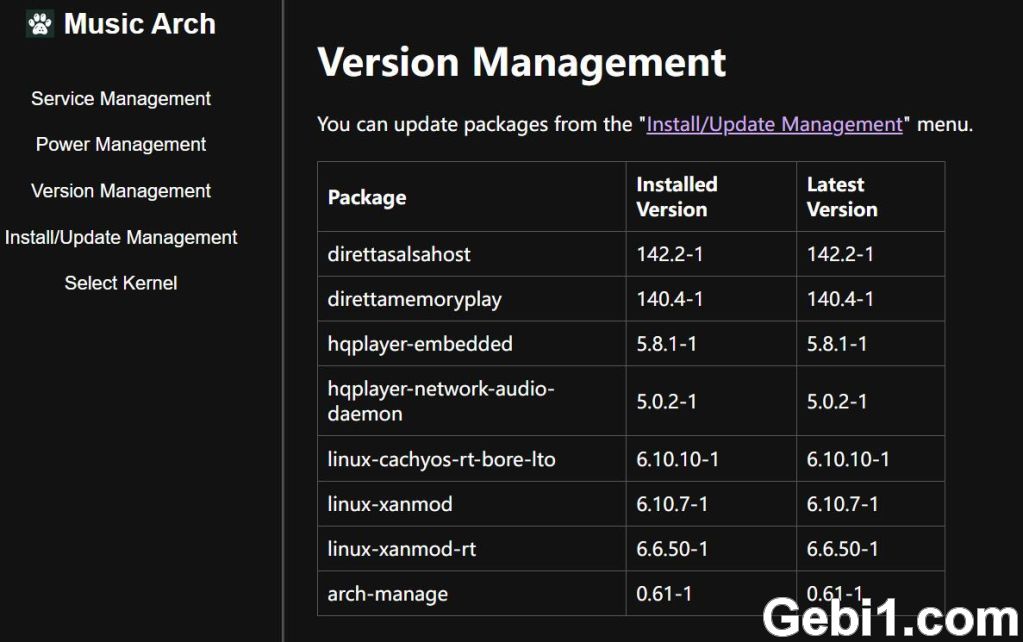1023x642 pixels.
Task: Open Install/Update Management sidebar item
Action: click(x=121, y=237)
